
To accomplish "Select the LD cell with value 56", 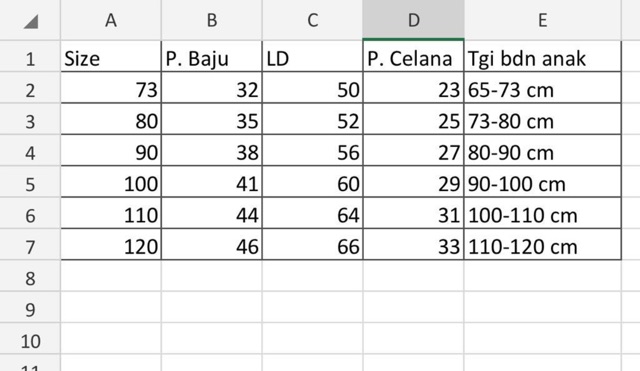I will [x=313, y=151].
